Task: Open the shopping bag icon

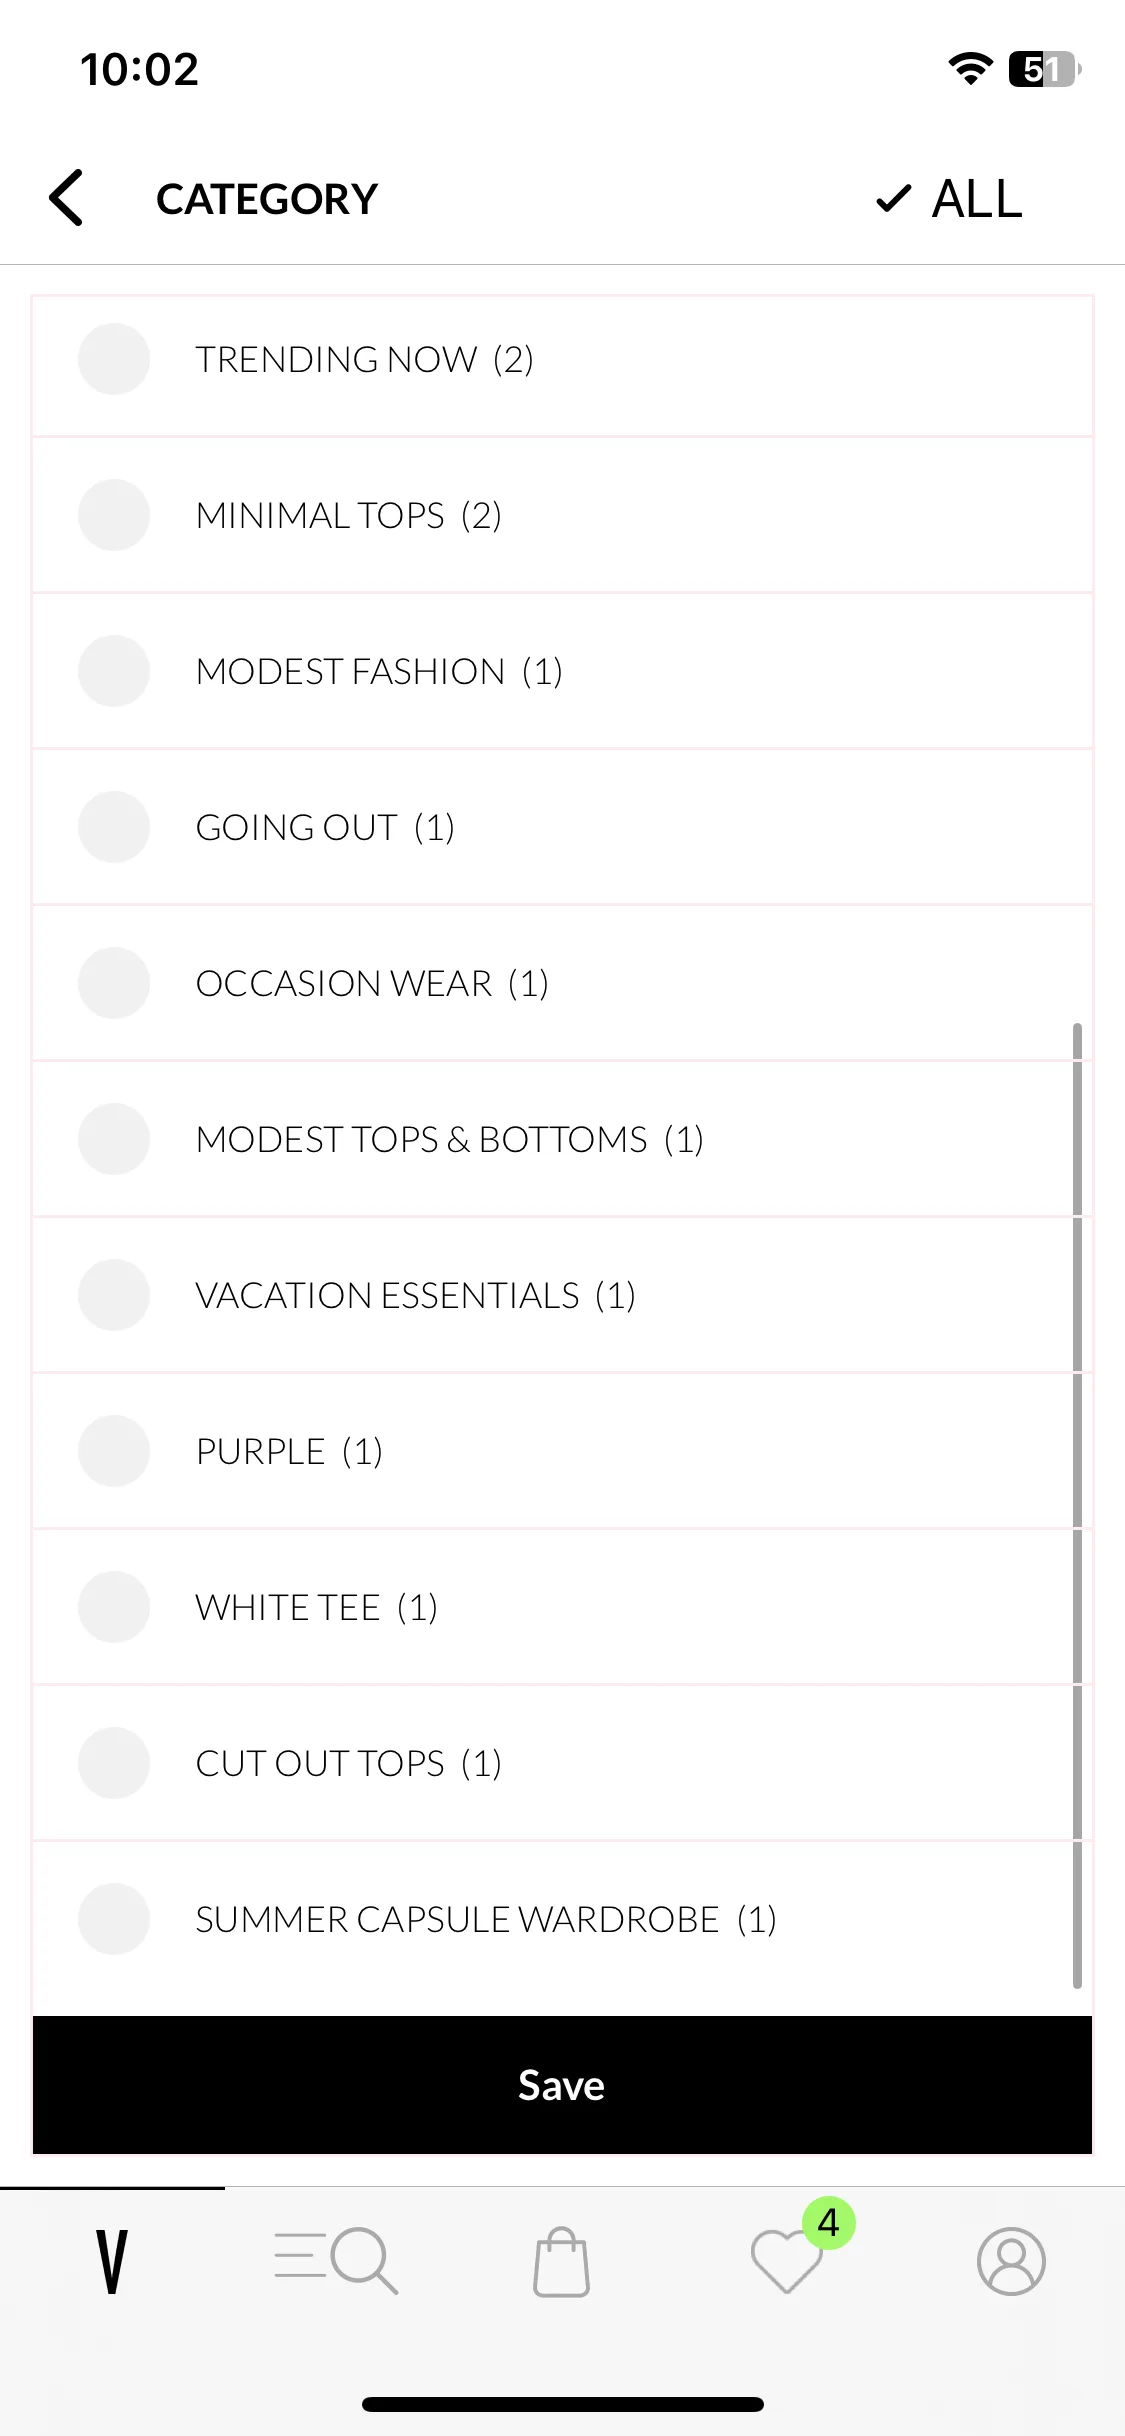Action: point(561,2261)
